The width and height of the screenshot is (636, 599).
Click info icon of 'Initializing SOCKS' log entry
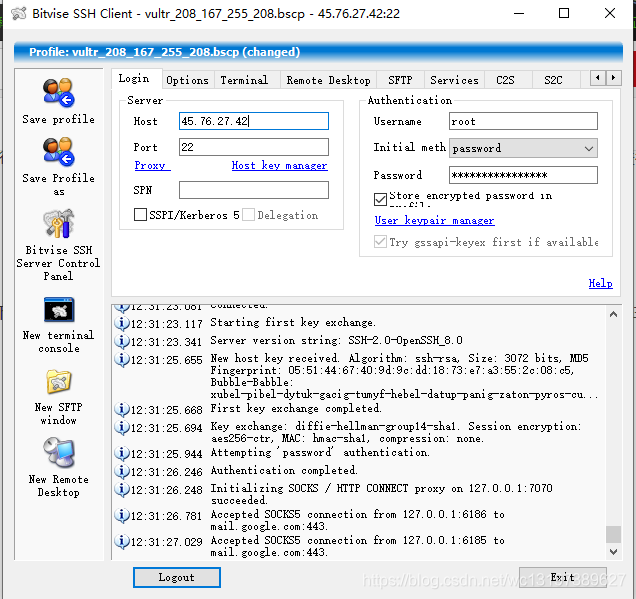tap(122, 489)
